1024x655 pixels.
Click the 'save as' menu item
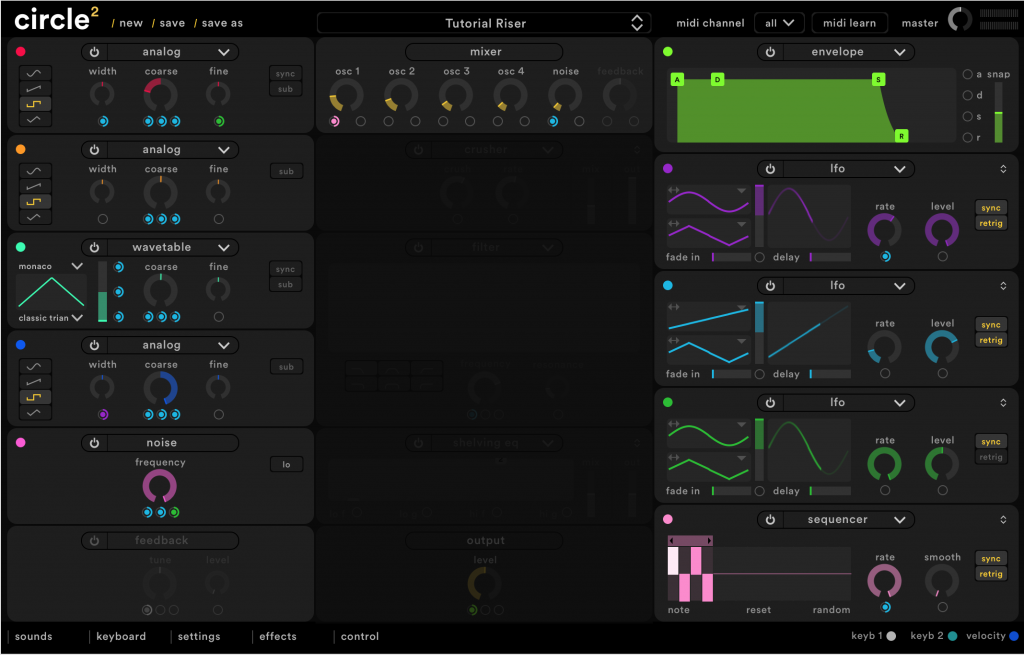point(222,23)
